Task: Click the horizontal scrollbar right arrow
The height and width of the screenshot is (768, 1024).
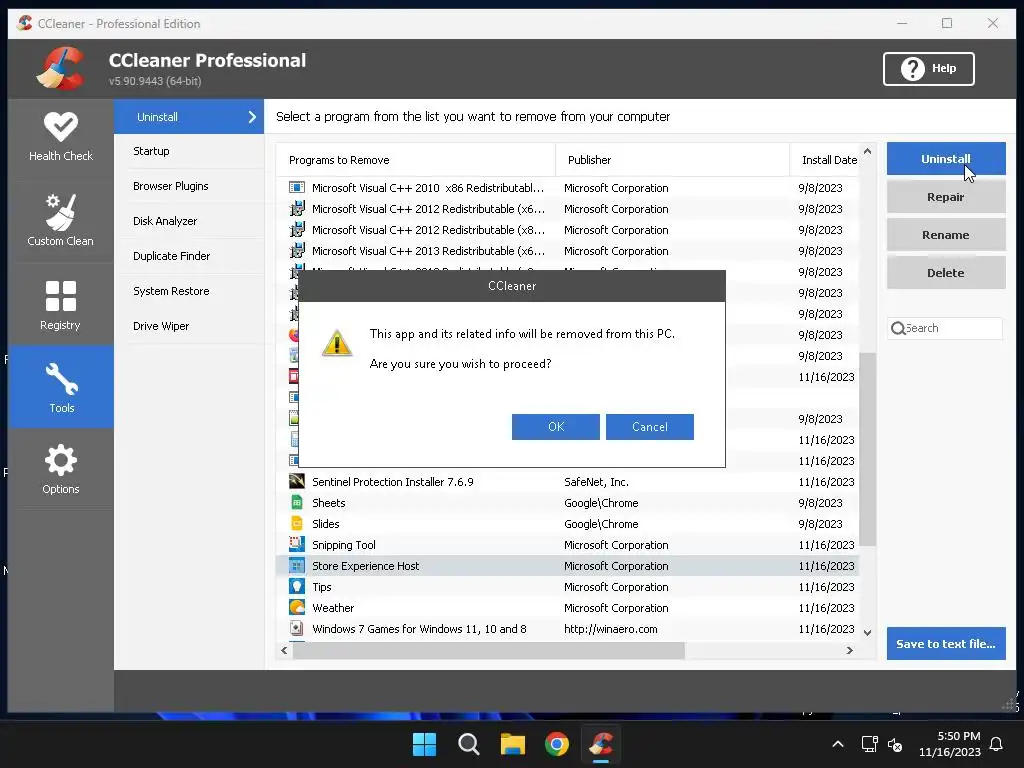Action: point(850,650)
